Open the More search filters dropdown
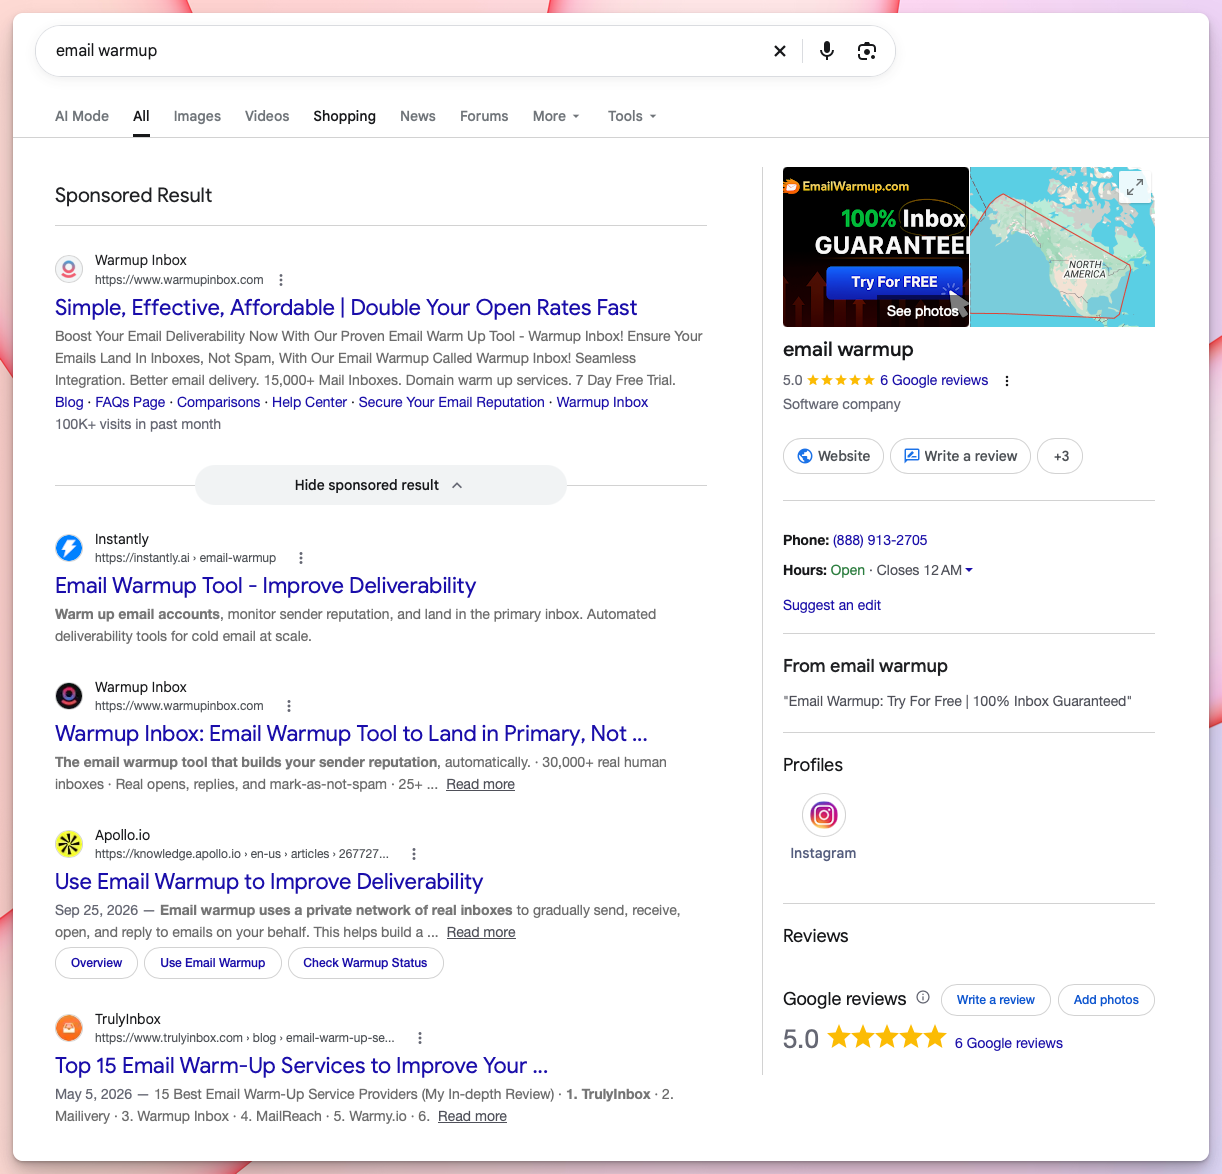This screenshot has width=1222, height=1174. tap(556, 116)
